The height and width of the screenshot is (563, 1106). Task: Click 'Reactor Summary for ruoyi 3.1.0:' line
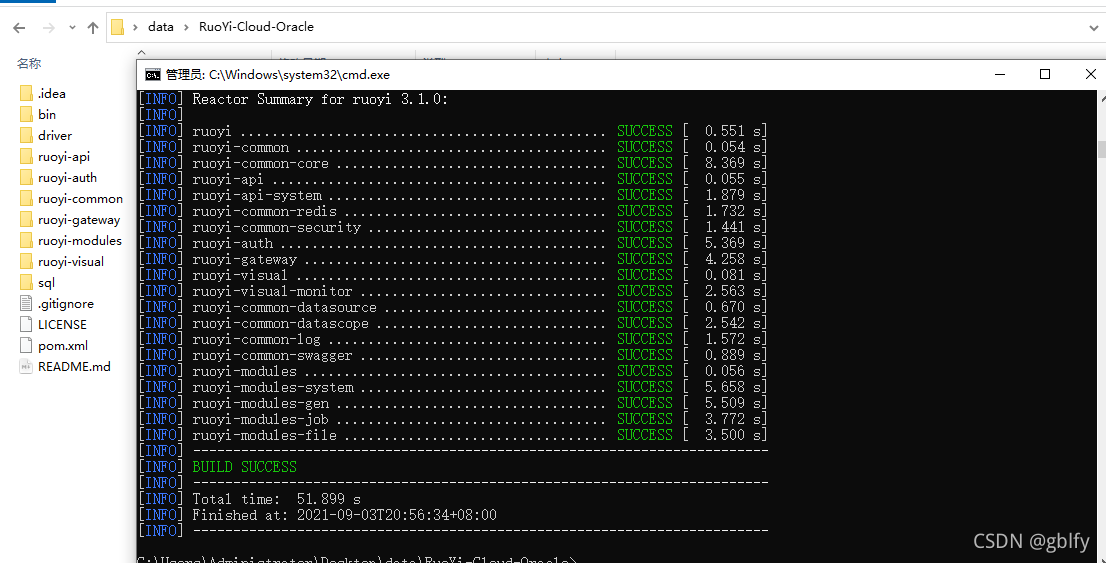320,99
